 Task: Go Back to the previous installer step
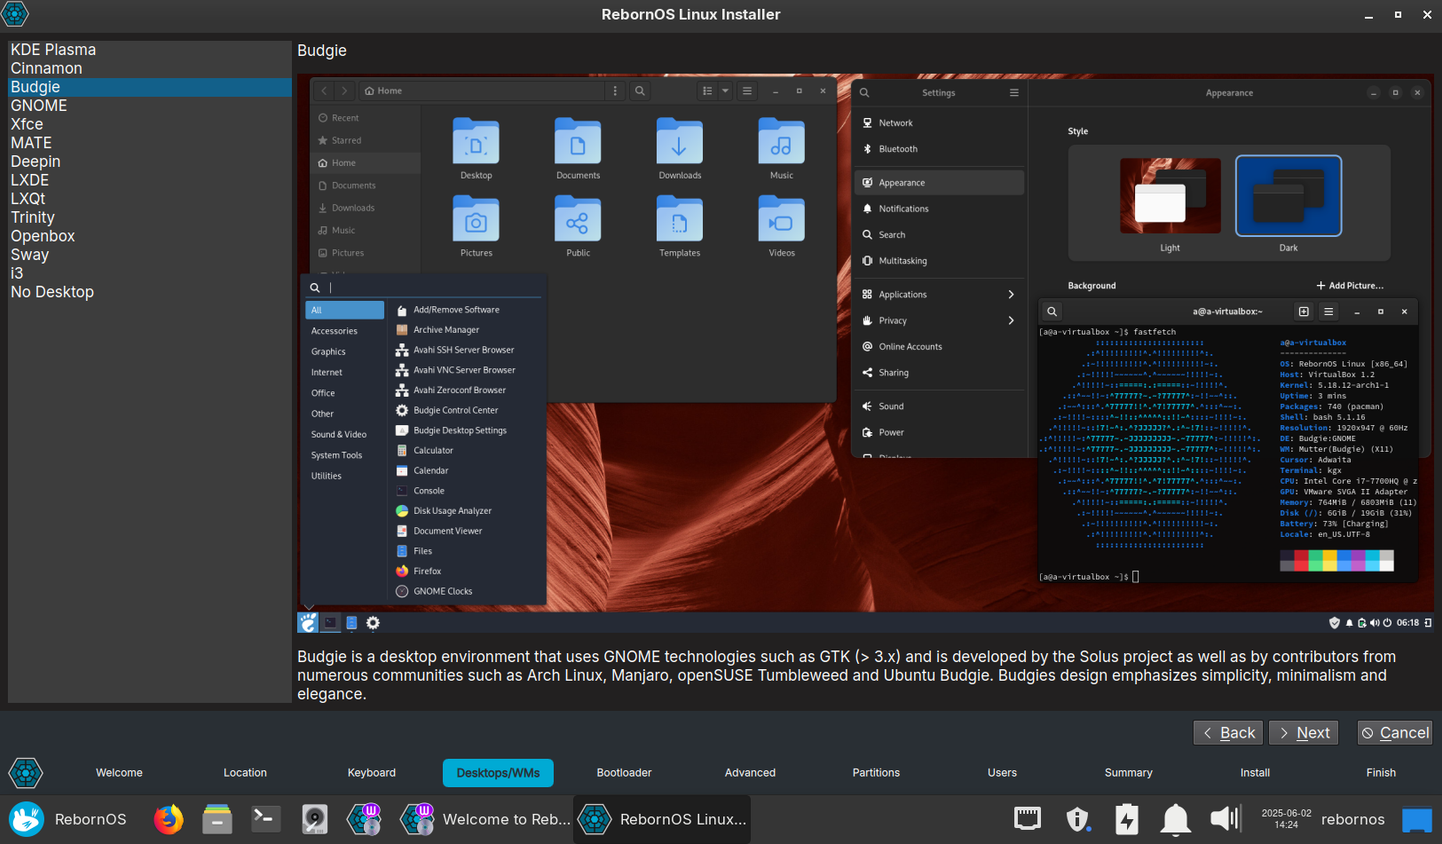click(x=1228, y=733)
